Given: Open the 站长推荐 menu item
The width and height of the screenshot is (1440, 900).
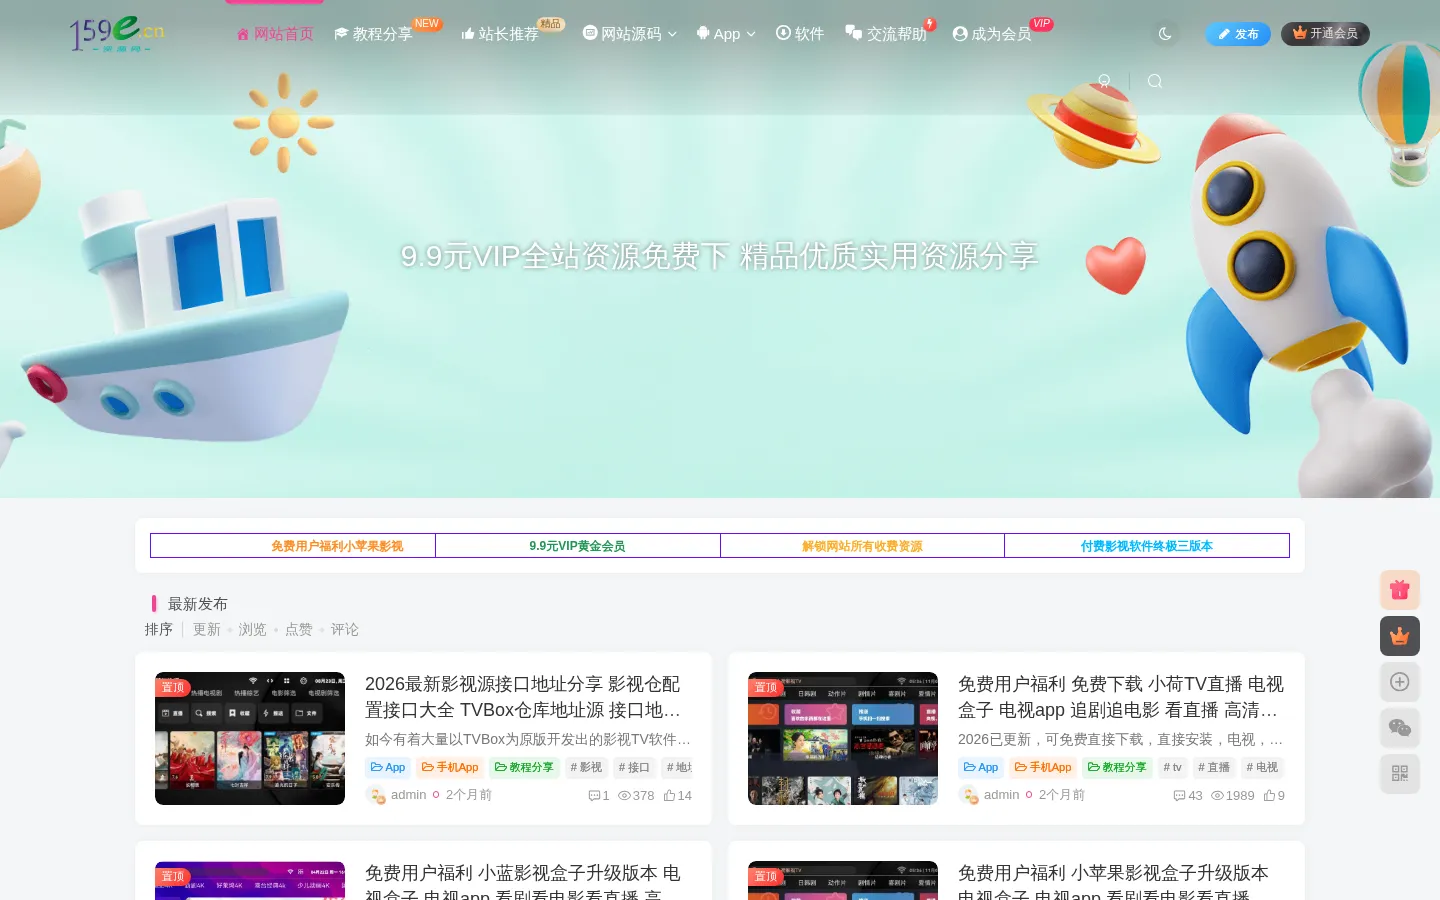Looking at the screenshot, I should point(500,34).
